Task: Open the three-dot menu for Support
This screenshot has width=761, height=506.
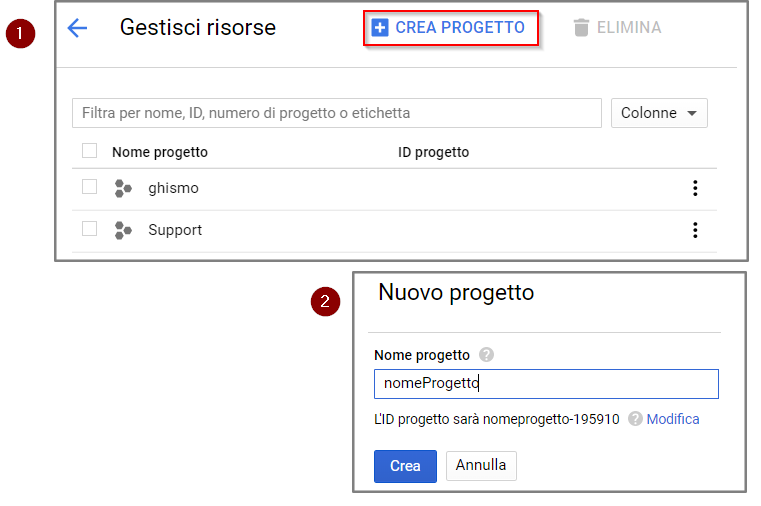Action: pyautogui.click(x=695, y=230)
